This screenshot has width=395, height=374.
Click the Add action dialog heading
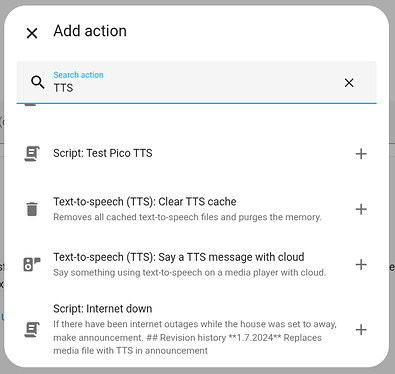click(90, 31)
